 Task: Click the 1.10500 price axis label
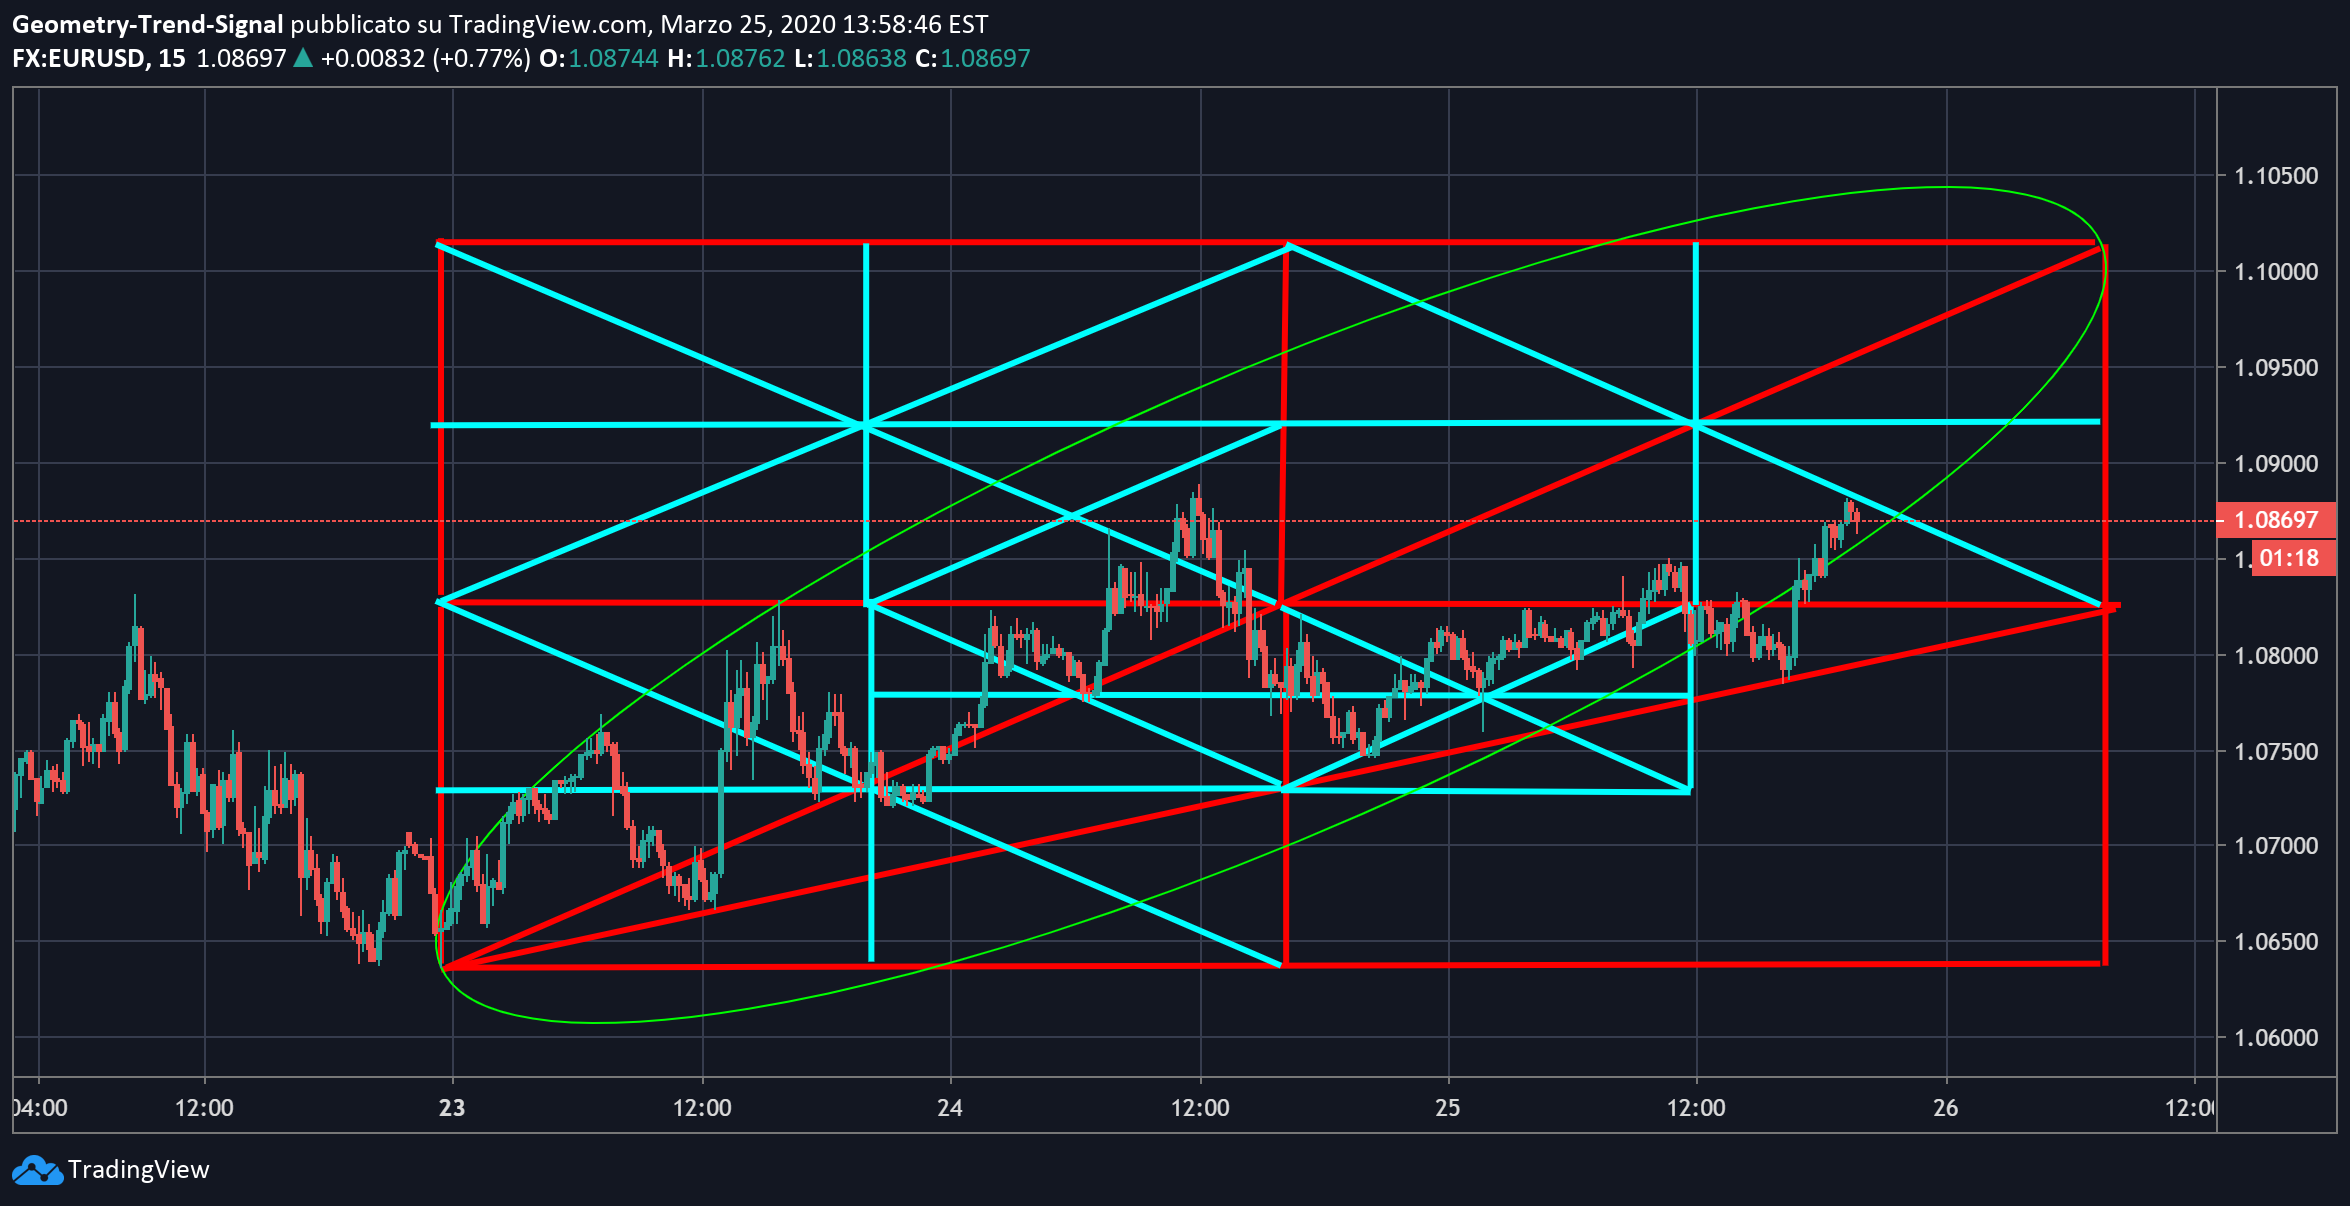point(2275,176)
